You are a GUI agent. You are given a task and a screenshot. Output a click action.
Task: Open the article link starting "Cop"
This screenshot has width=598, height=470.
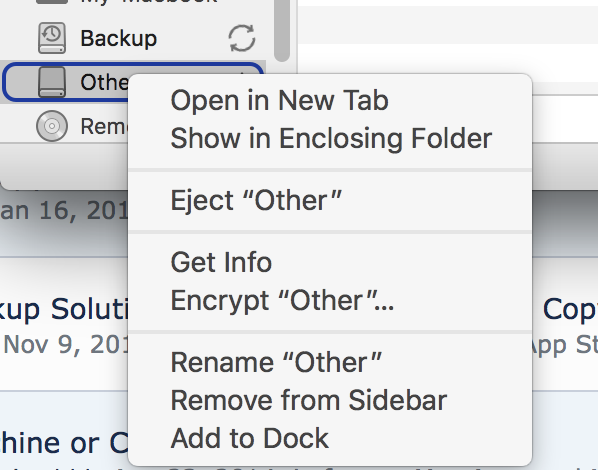click(x=570, y=309)
